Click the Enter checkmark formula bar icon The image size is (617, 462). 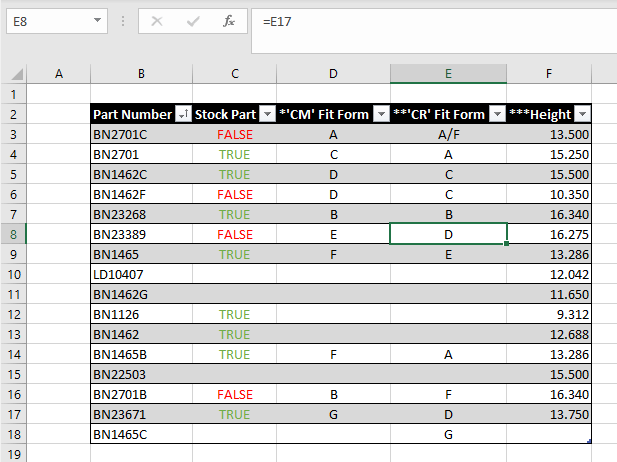[193, 21]
